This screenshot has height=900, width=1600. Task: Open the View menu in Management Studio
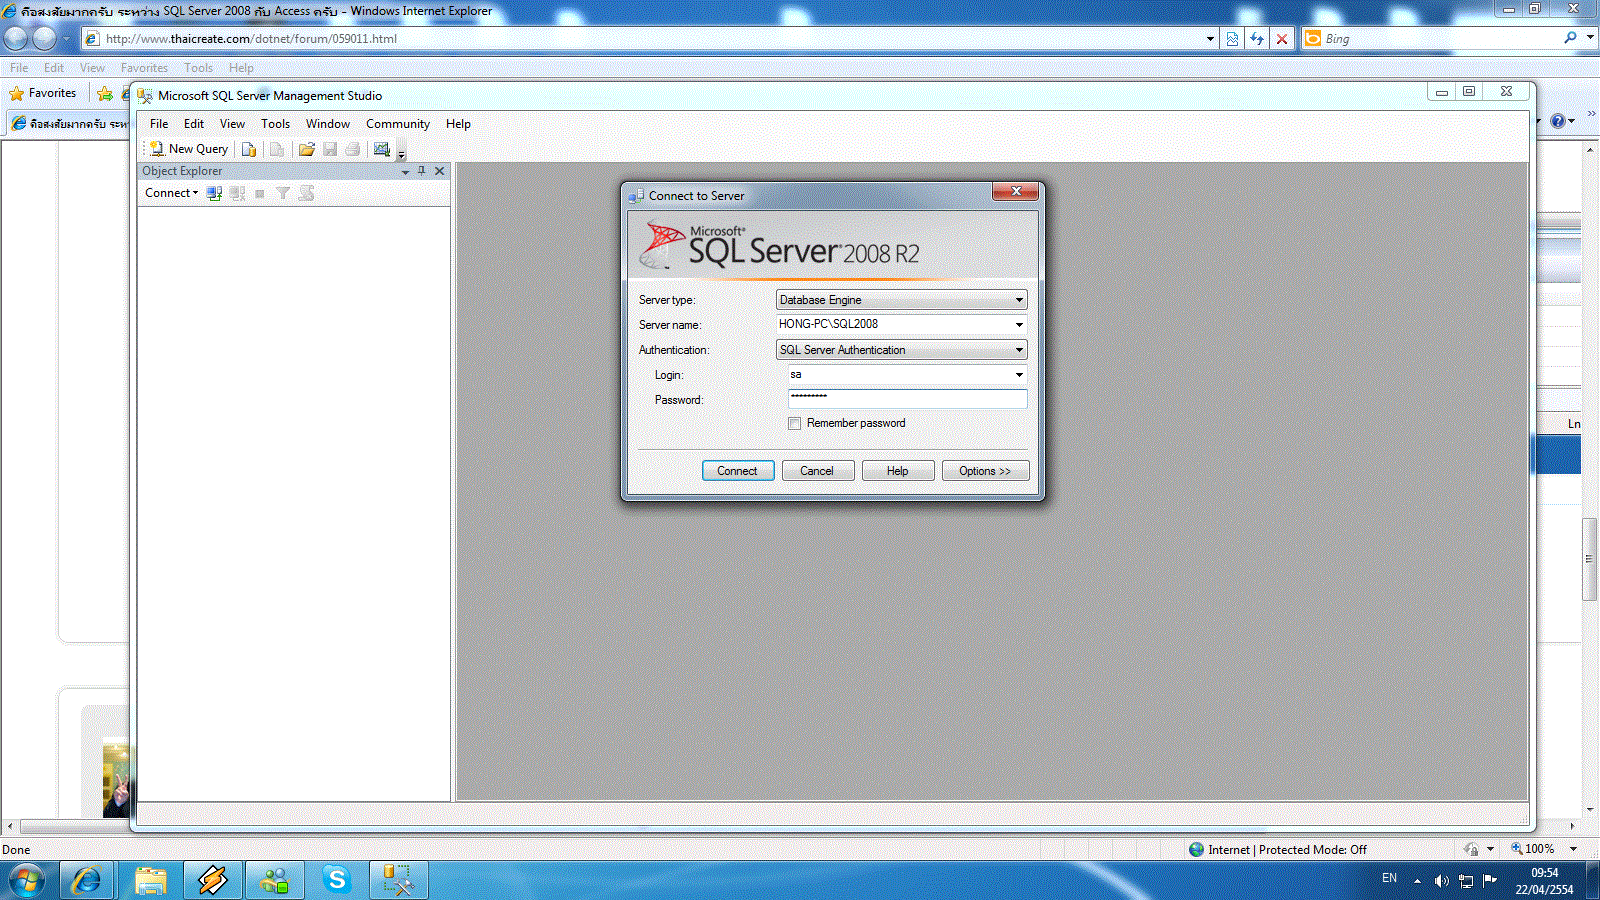pyautogui.click(x=232, y=124)
